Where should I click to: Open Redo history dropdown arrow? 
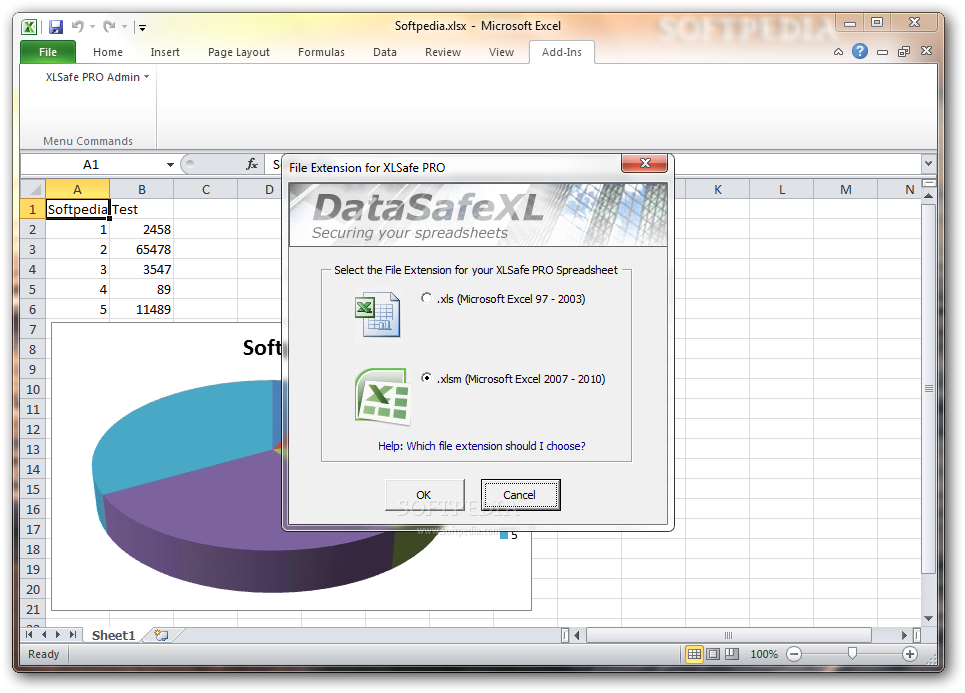tap(124, 26)
